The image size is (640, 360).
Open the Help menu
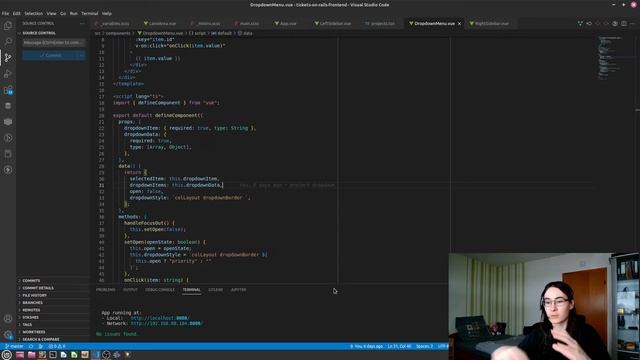point(107,13)
